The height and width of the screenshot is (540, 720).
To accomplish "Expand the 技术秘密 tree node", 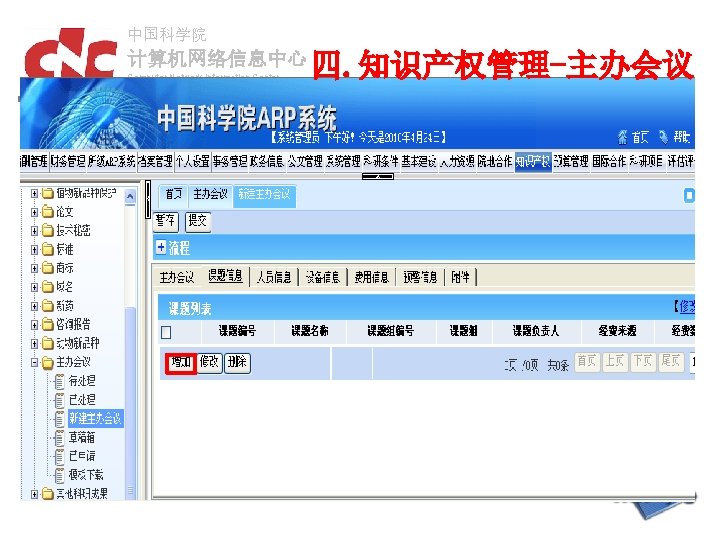I will point(34,231).
